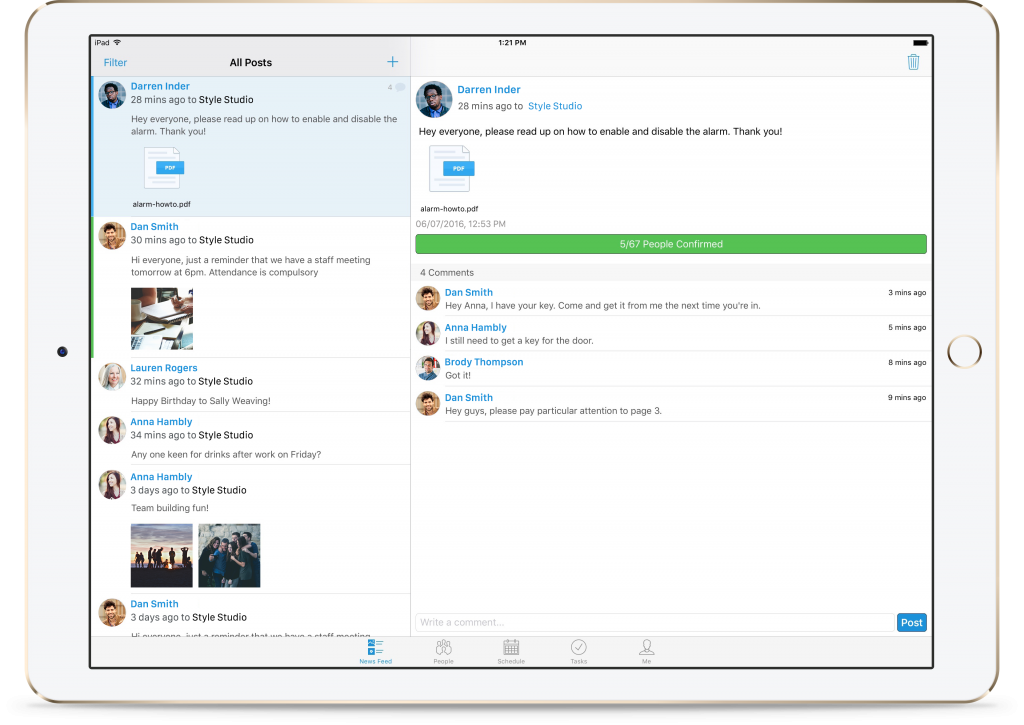Open the sunset silhouette team building photo
Viewport: 1024px width, 725px height.
(162, 555)
